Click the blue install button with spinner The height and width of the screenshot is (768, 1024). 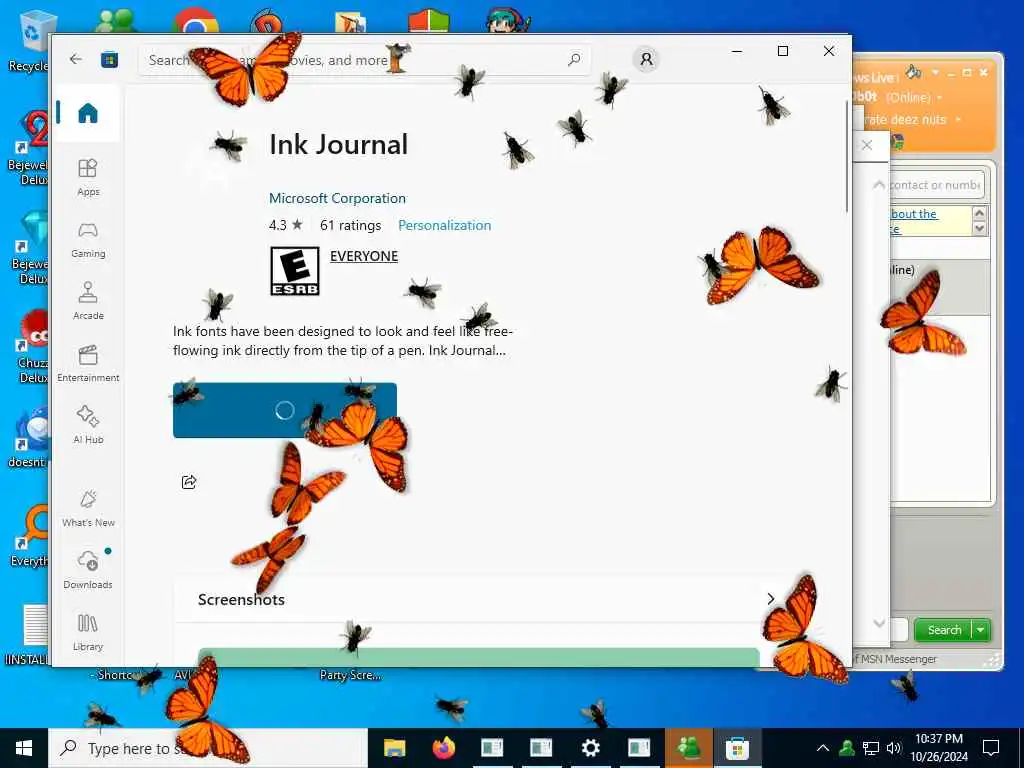(x=285, y=410)
